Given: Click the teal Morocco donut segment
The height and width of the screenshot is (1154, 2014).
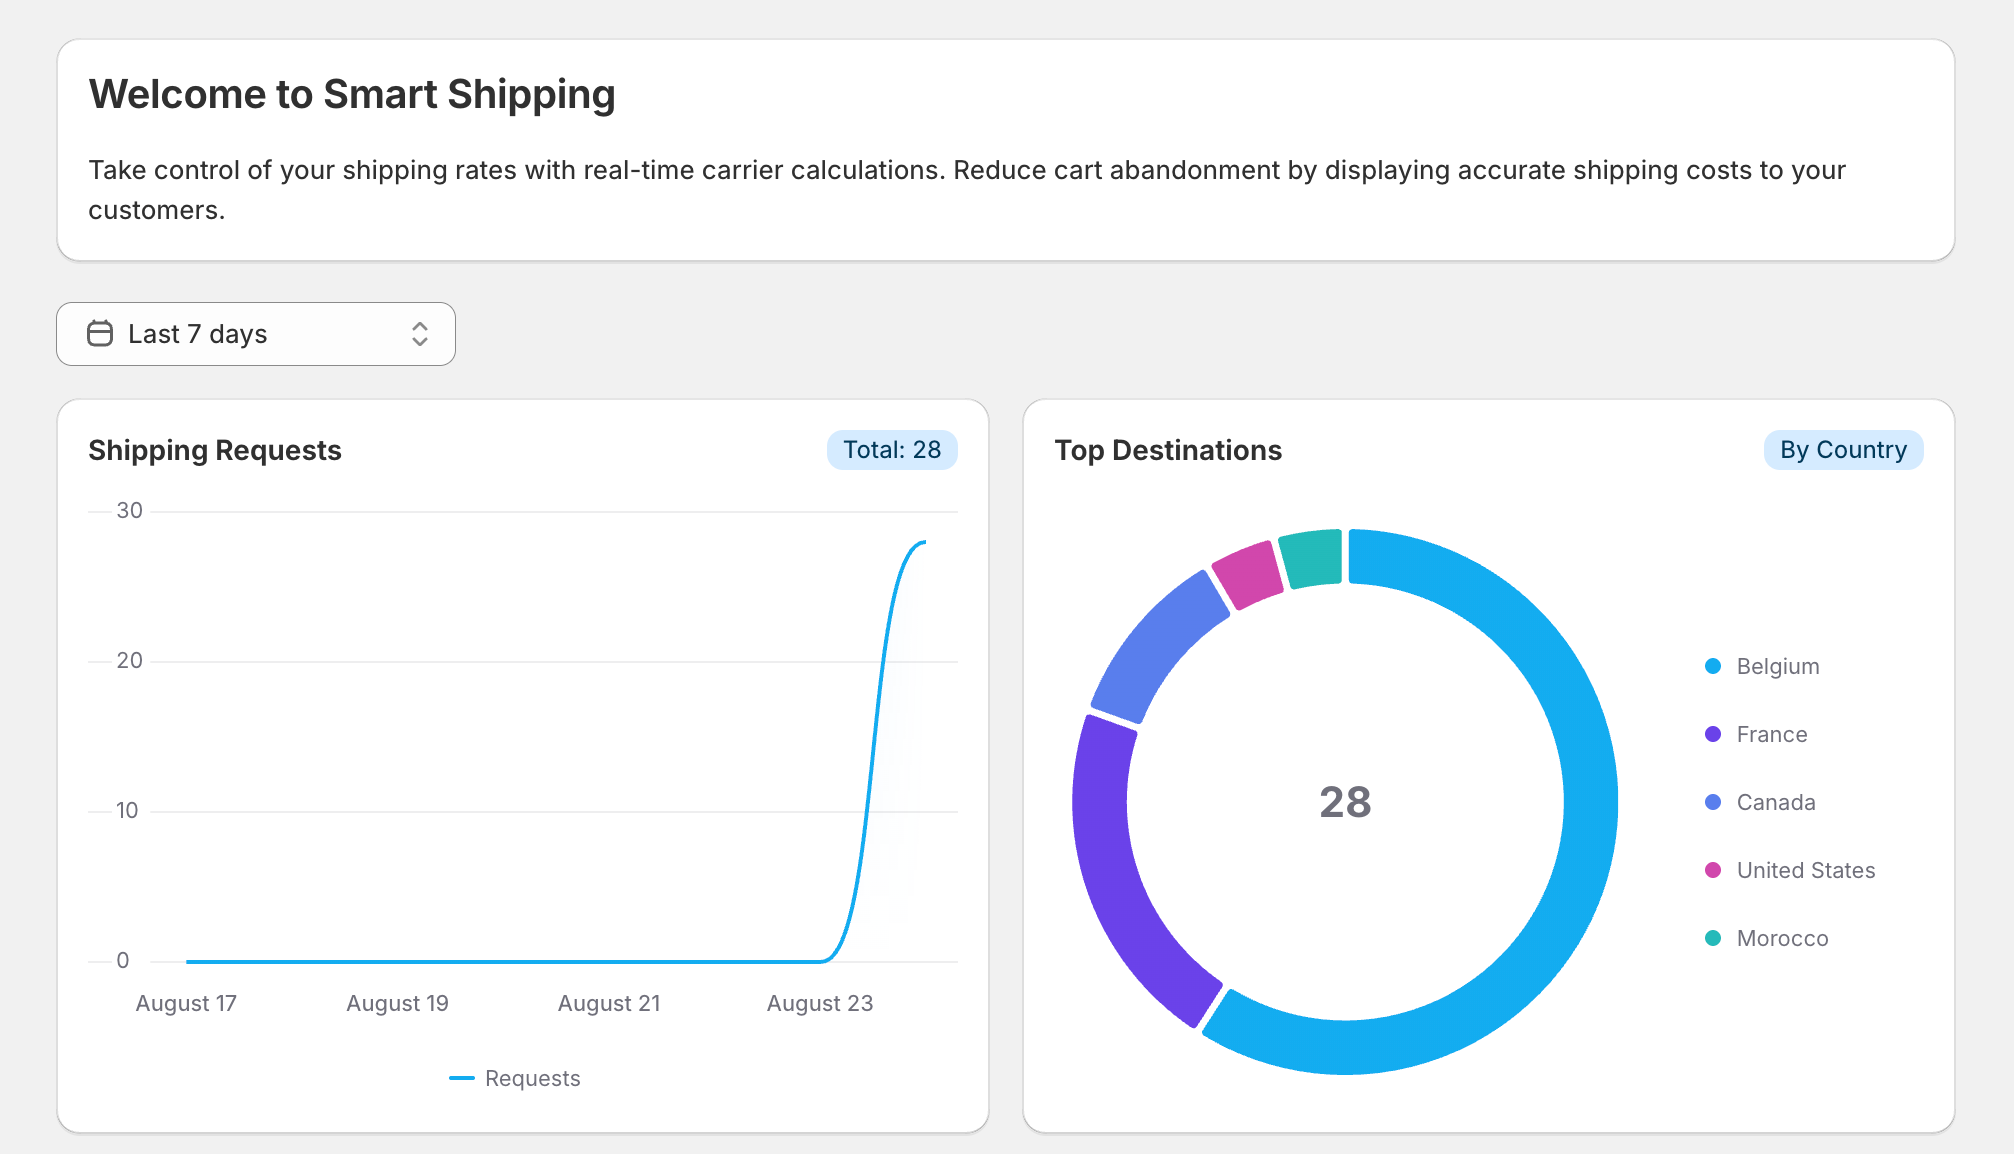Looking at the screenshot, I should tap(1312, 558).
